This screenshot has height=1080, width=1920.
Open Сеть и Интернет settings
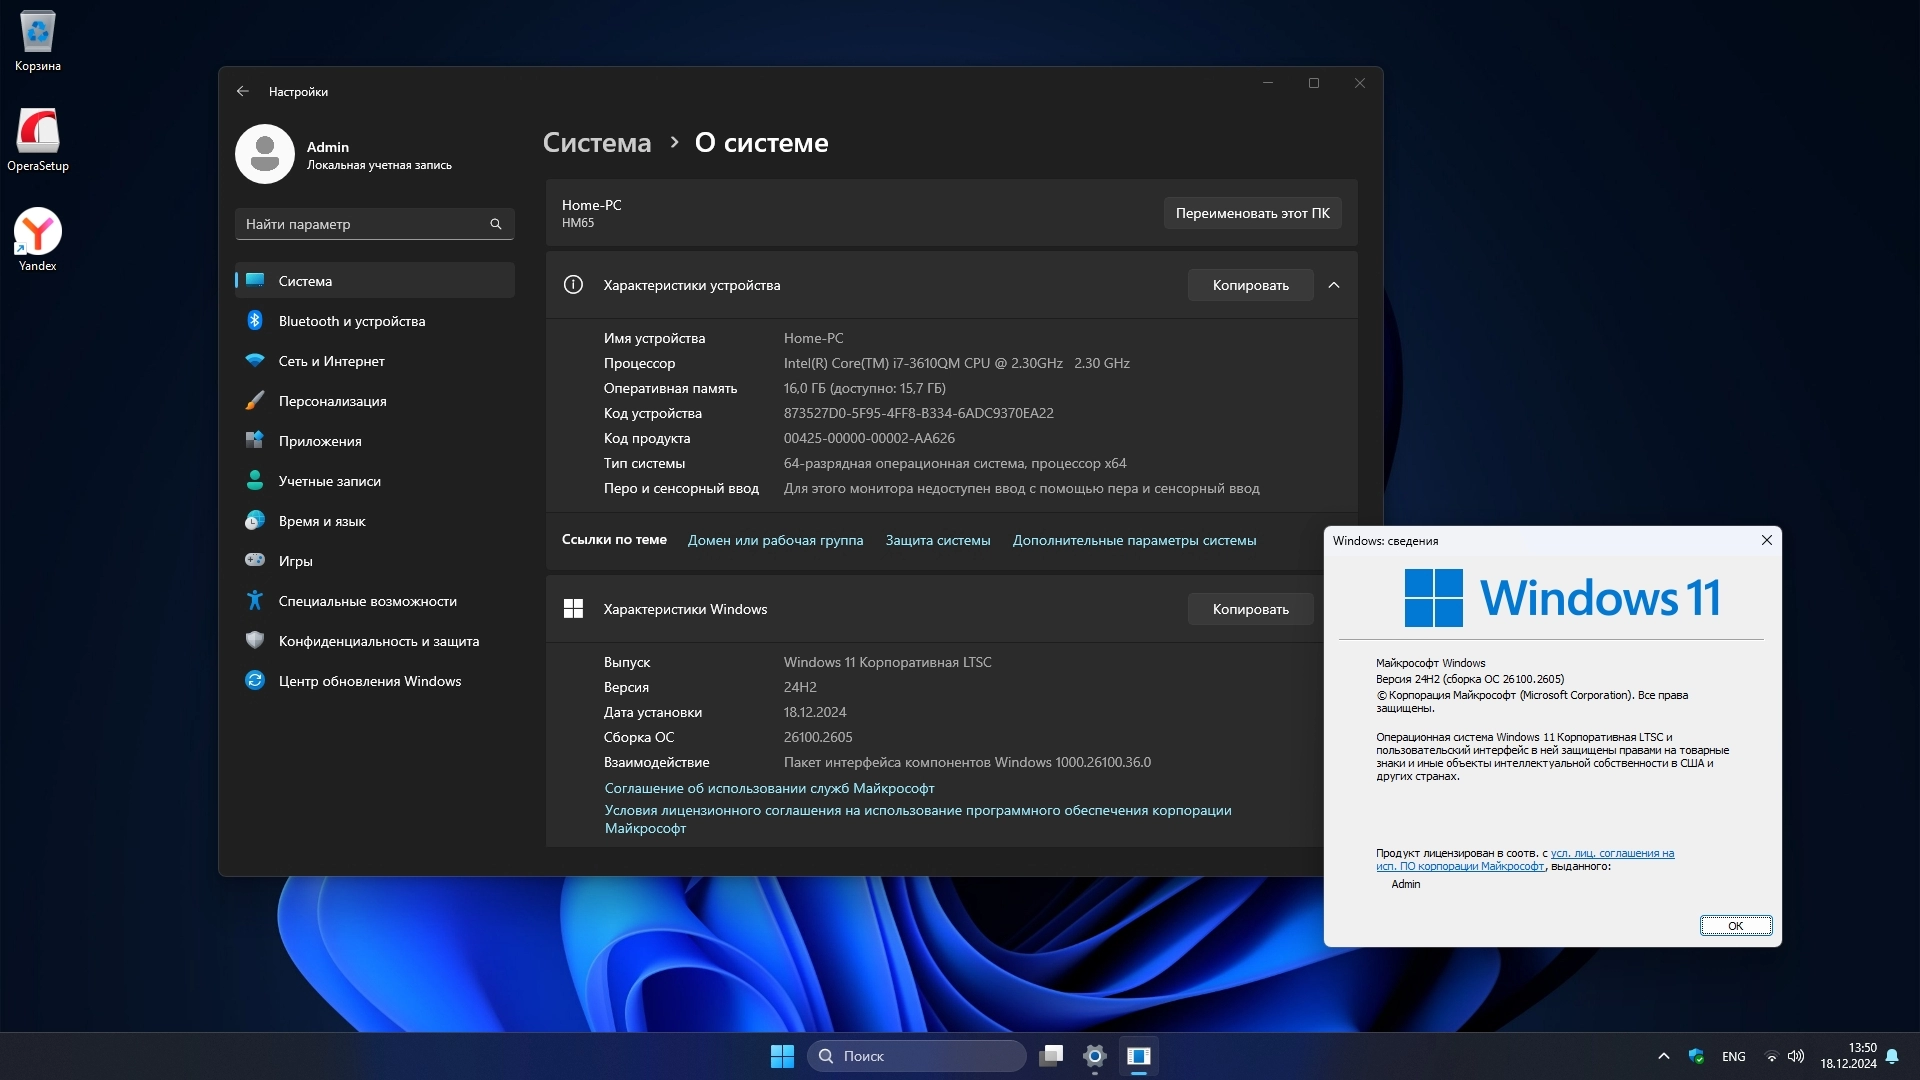(331, 361)
